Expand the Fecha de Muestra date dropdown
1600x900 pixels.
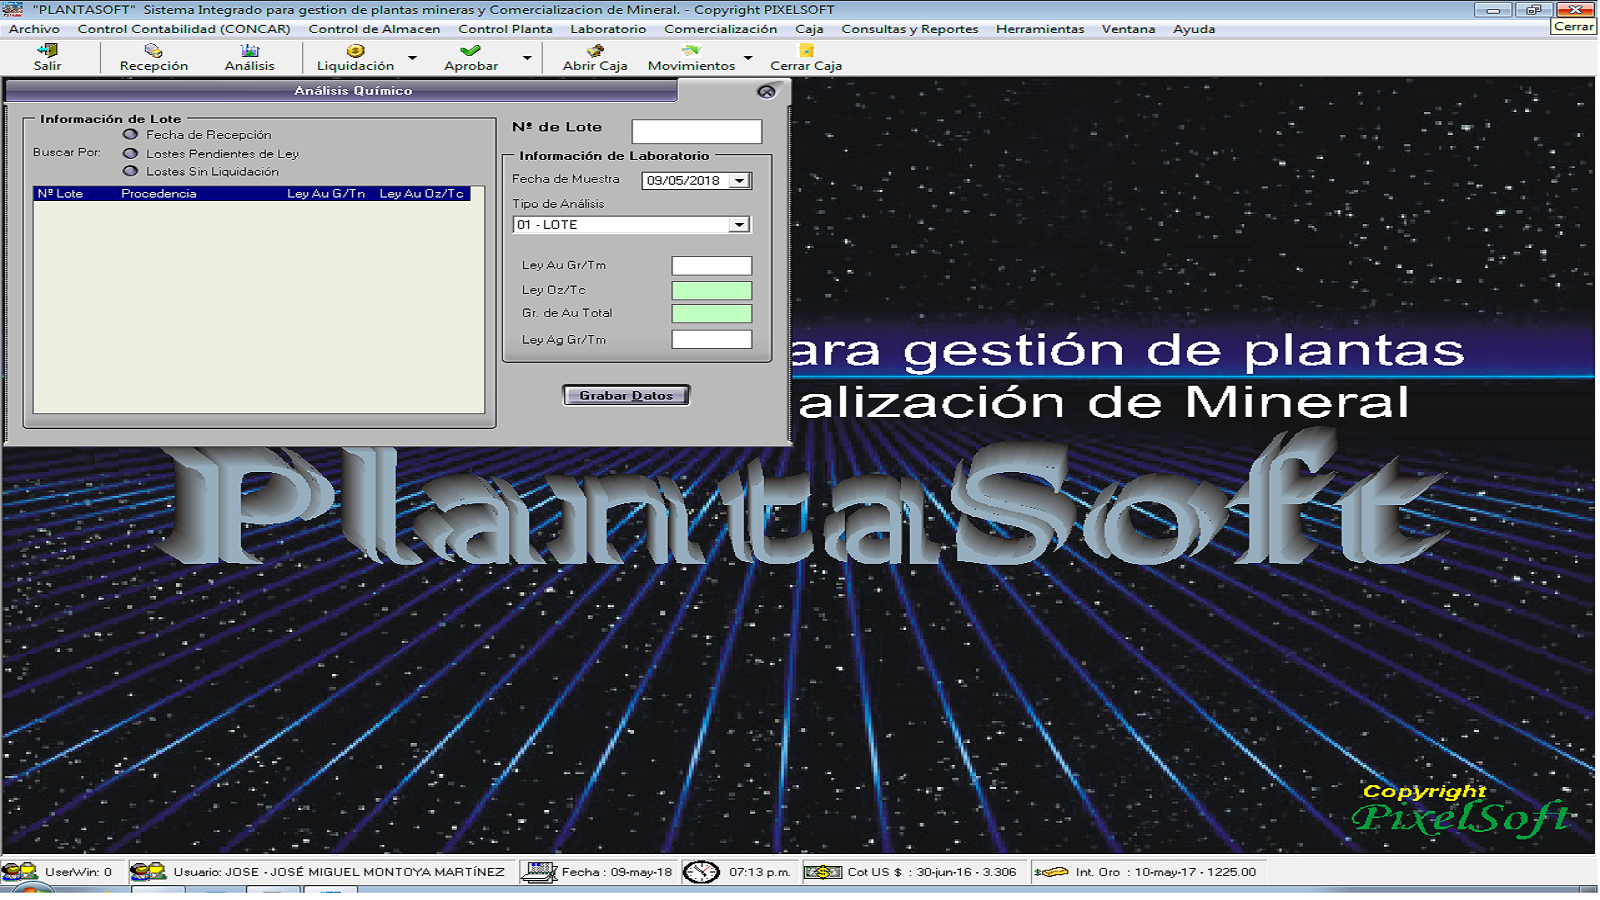pyautogui.click(x=739, y=181)
